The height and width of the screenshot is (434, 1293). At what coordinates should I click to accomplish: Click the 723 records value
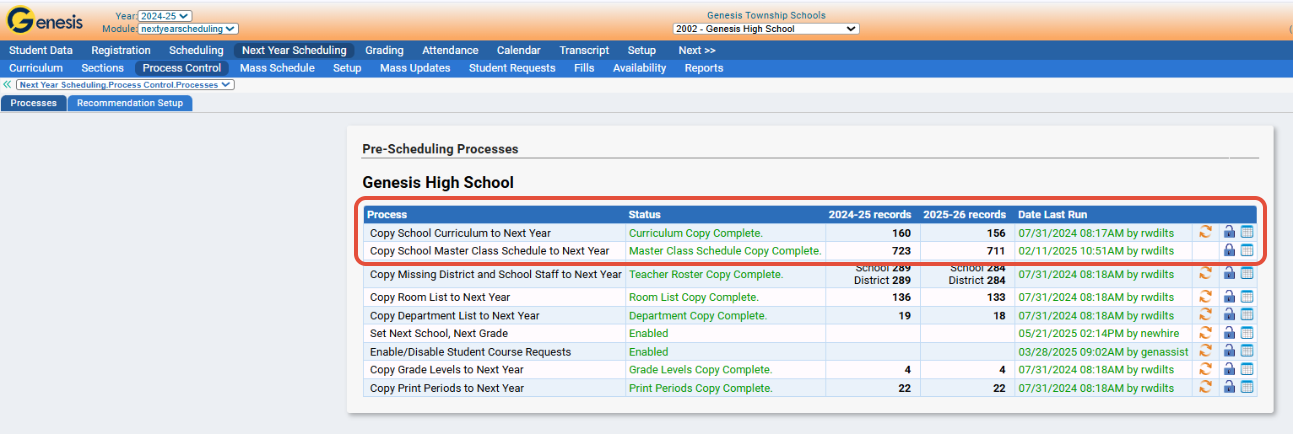point(901,251)
